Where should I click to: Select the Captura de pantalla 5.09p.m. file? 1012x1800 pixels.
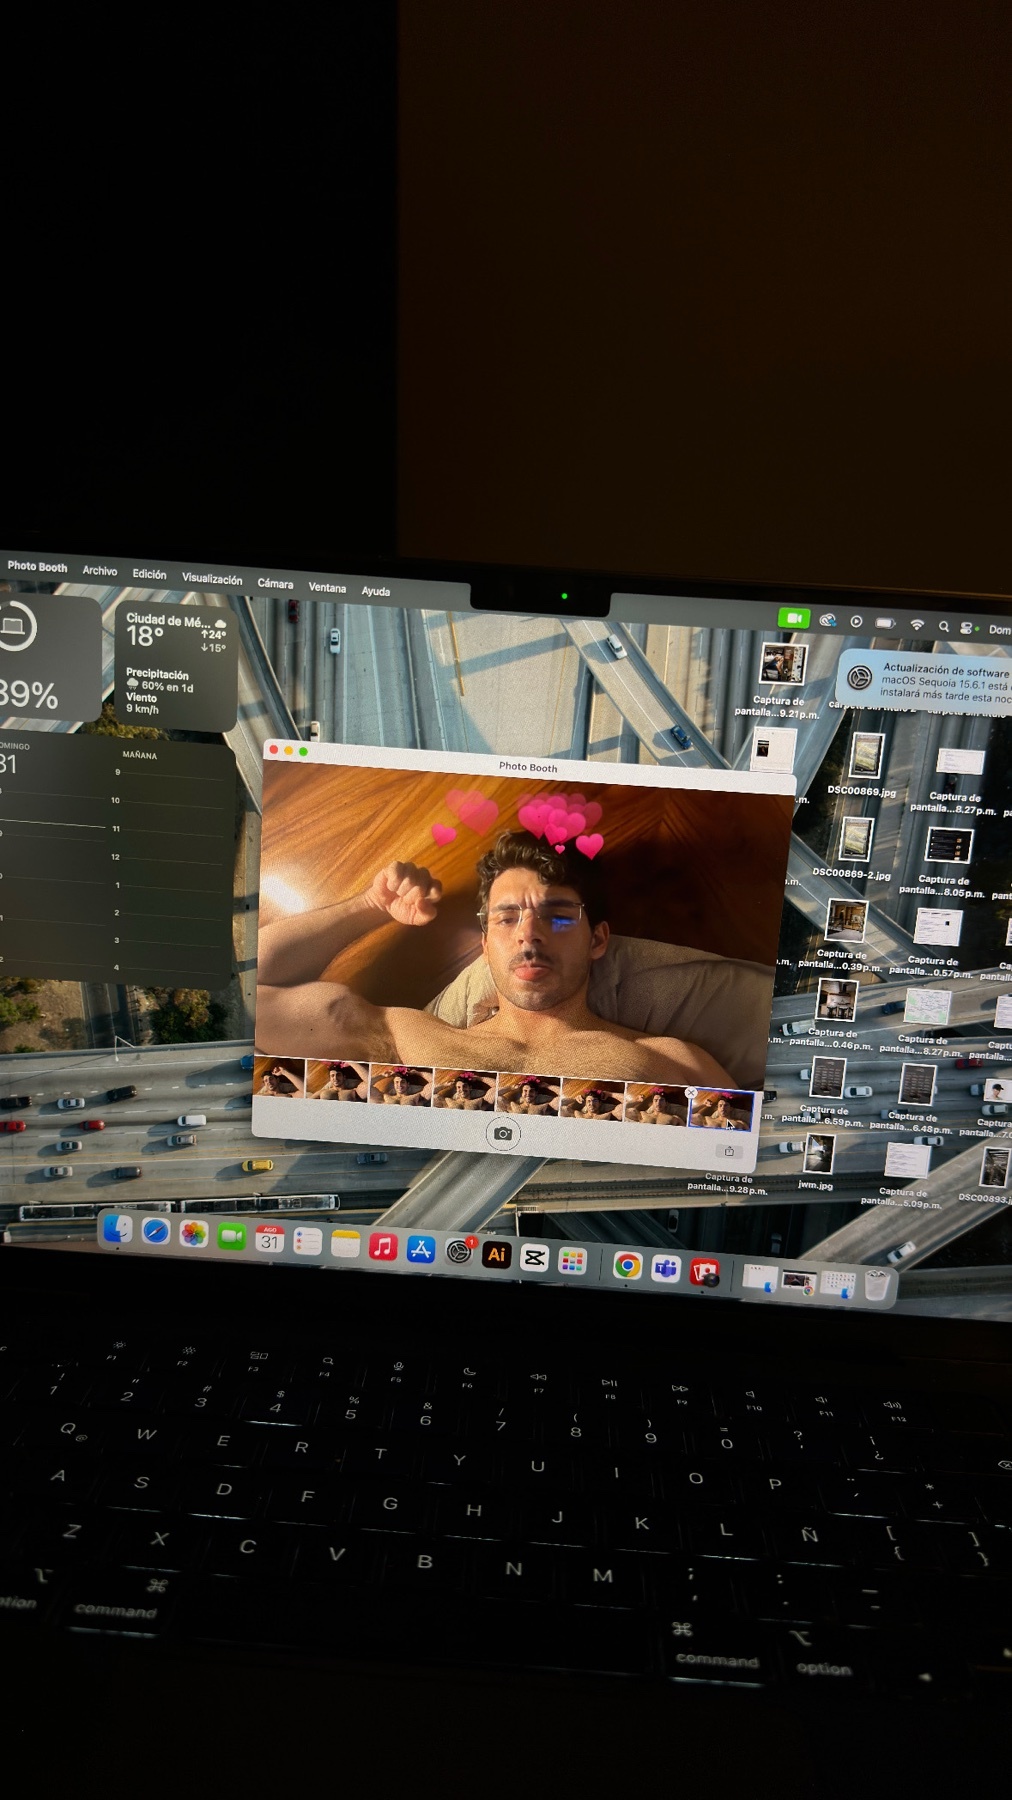tap(907, 1161)
